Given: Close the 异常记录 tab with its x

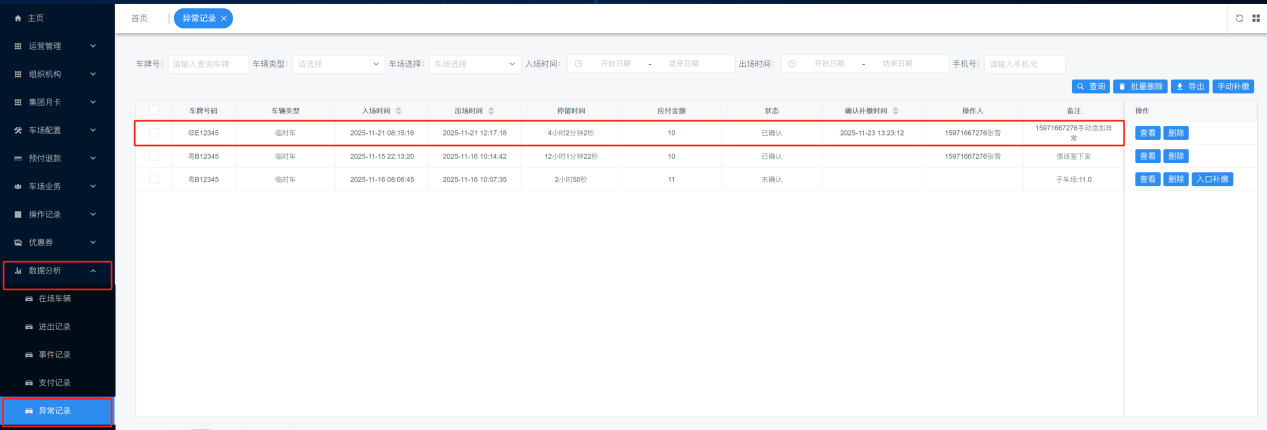Looking at the screenshot, I should pos(224,18).
